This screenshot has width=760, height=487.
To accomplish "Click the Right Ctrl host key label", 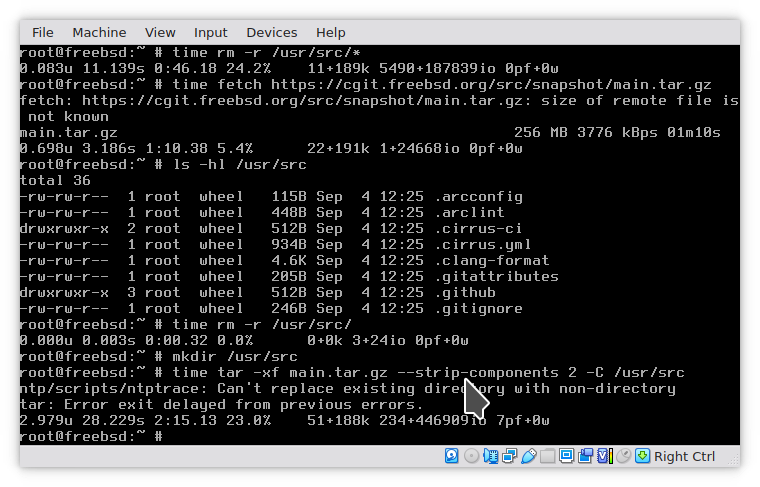I will point(685,456).
